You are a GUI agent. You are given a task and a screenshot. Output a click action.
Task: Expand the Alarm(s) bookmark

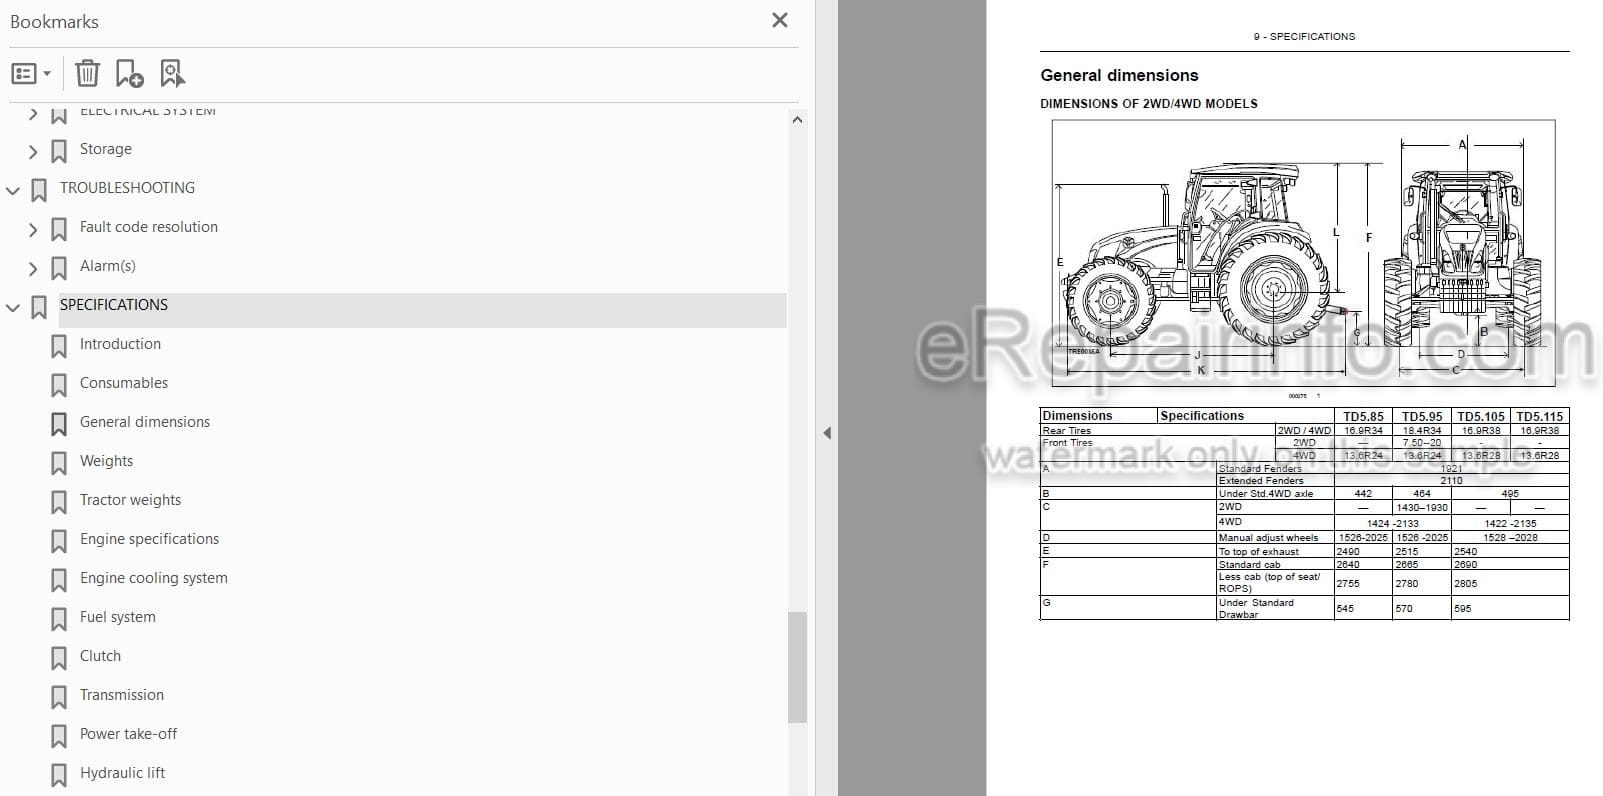pyautogui.click(x=33, y=269)
